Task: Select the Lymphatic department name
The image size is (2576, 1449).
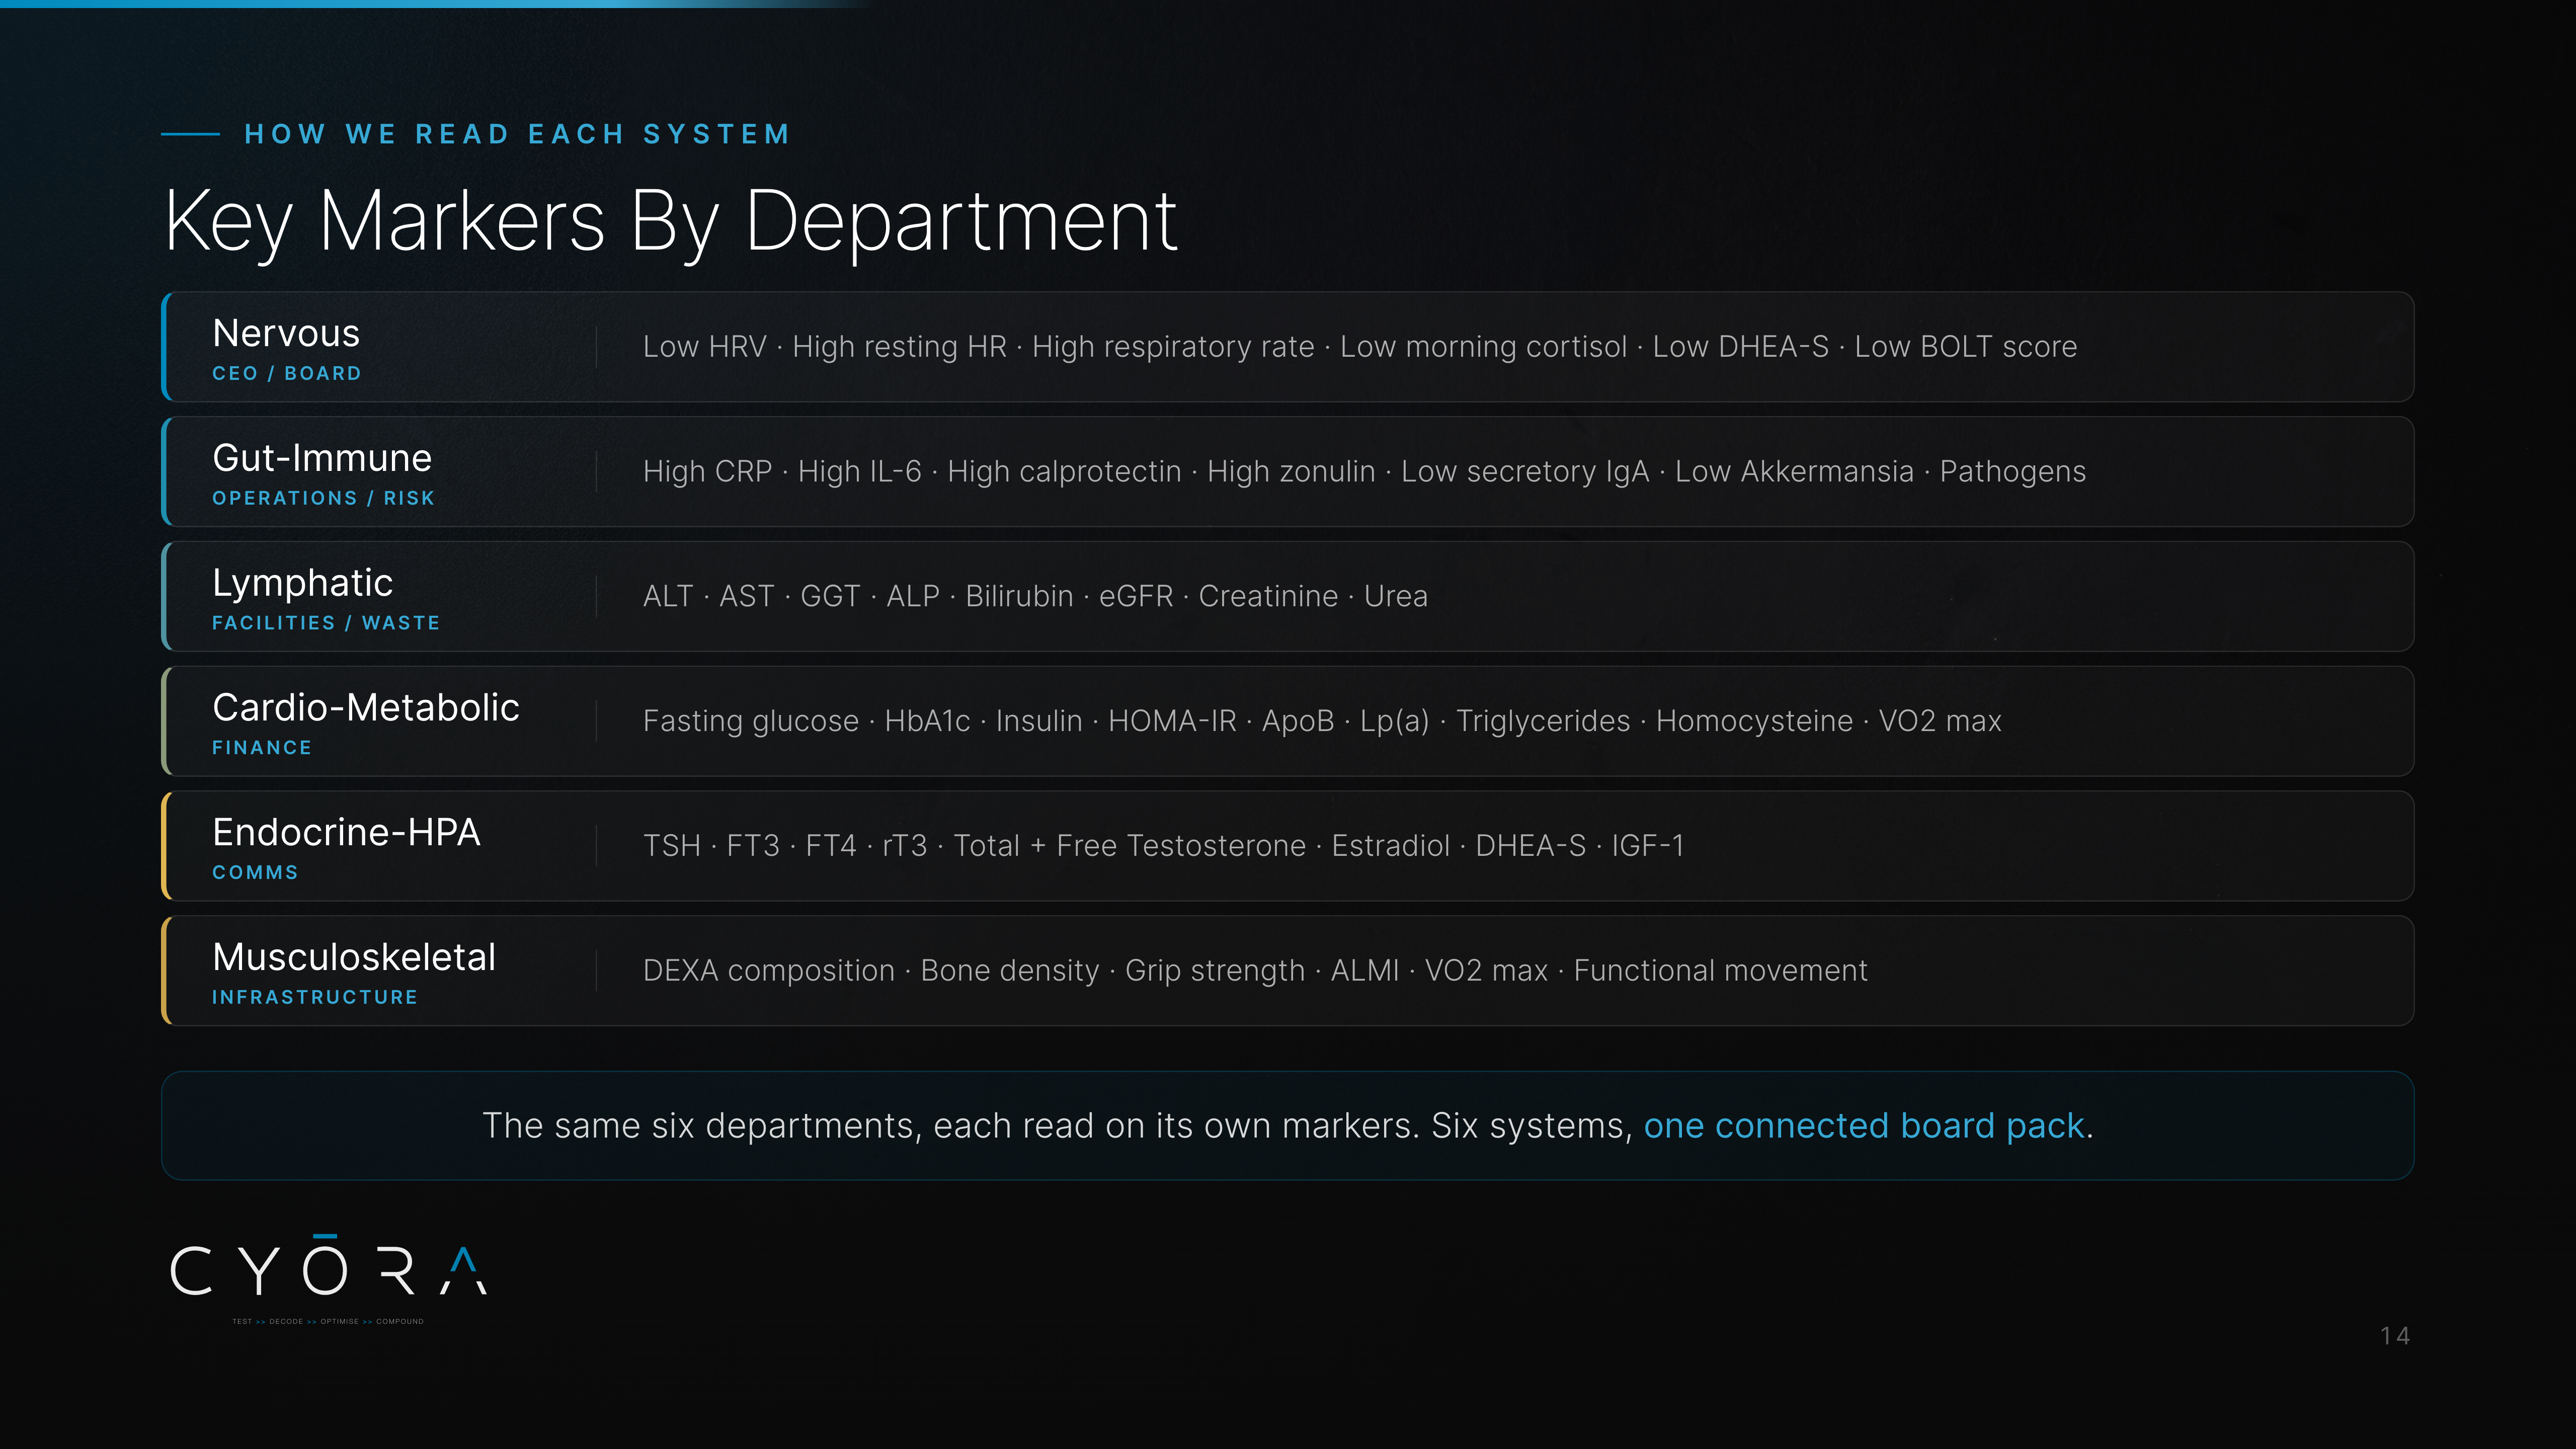Action: pyautogui.click(x=302, y=584)
